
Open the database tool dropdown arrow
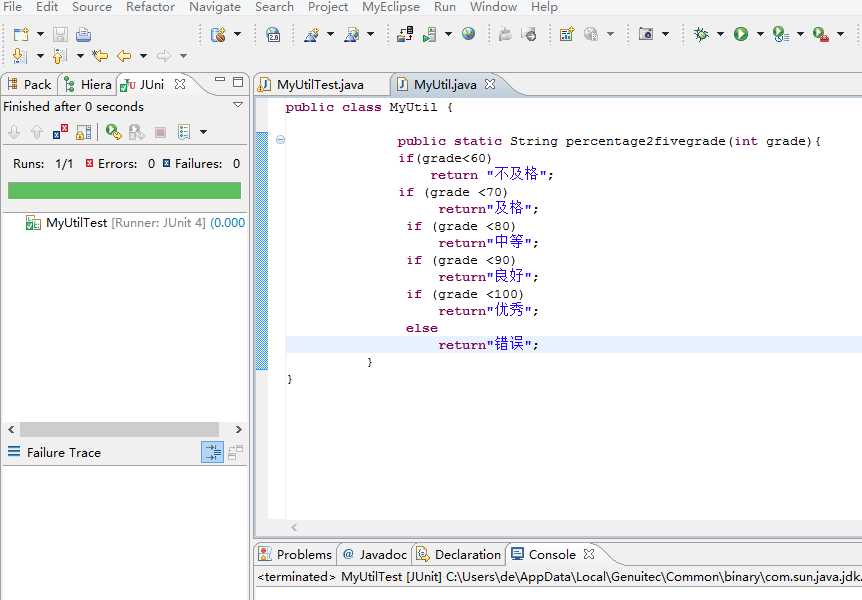(x=237, y=34)
